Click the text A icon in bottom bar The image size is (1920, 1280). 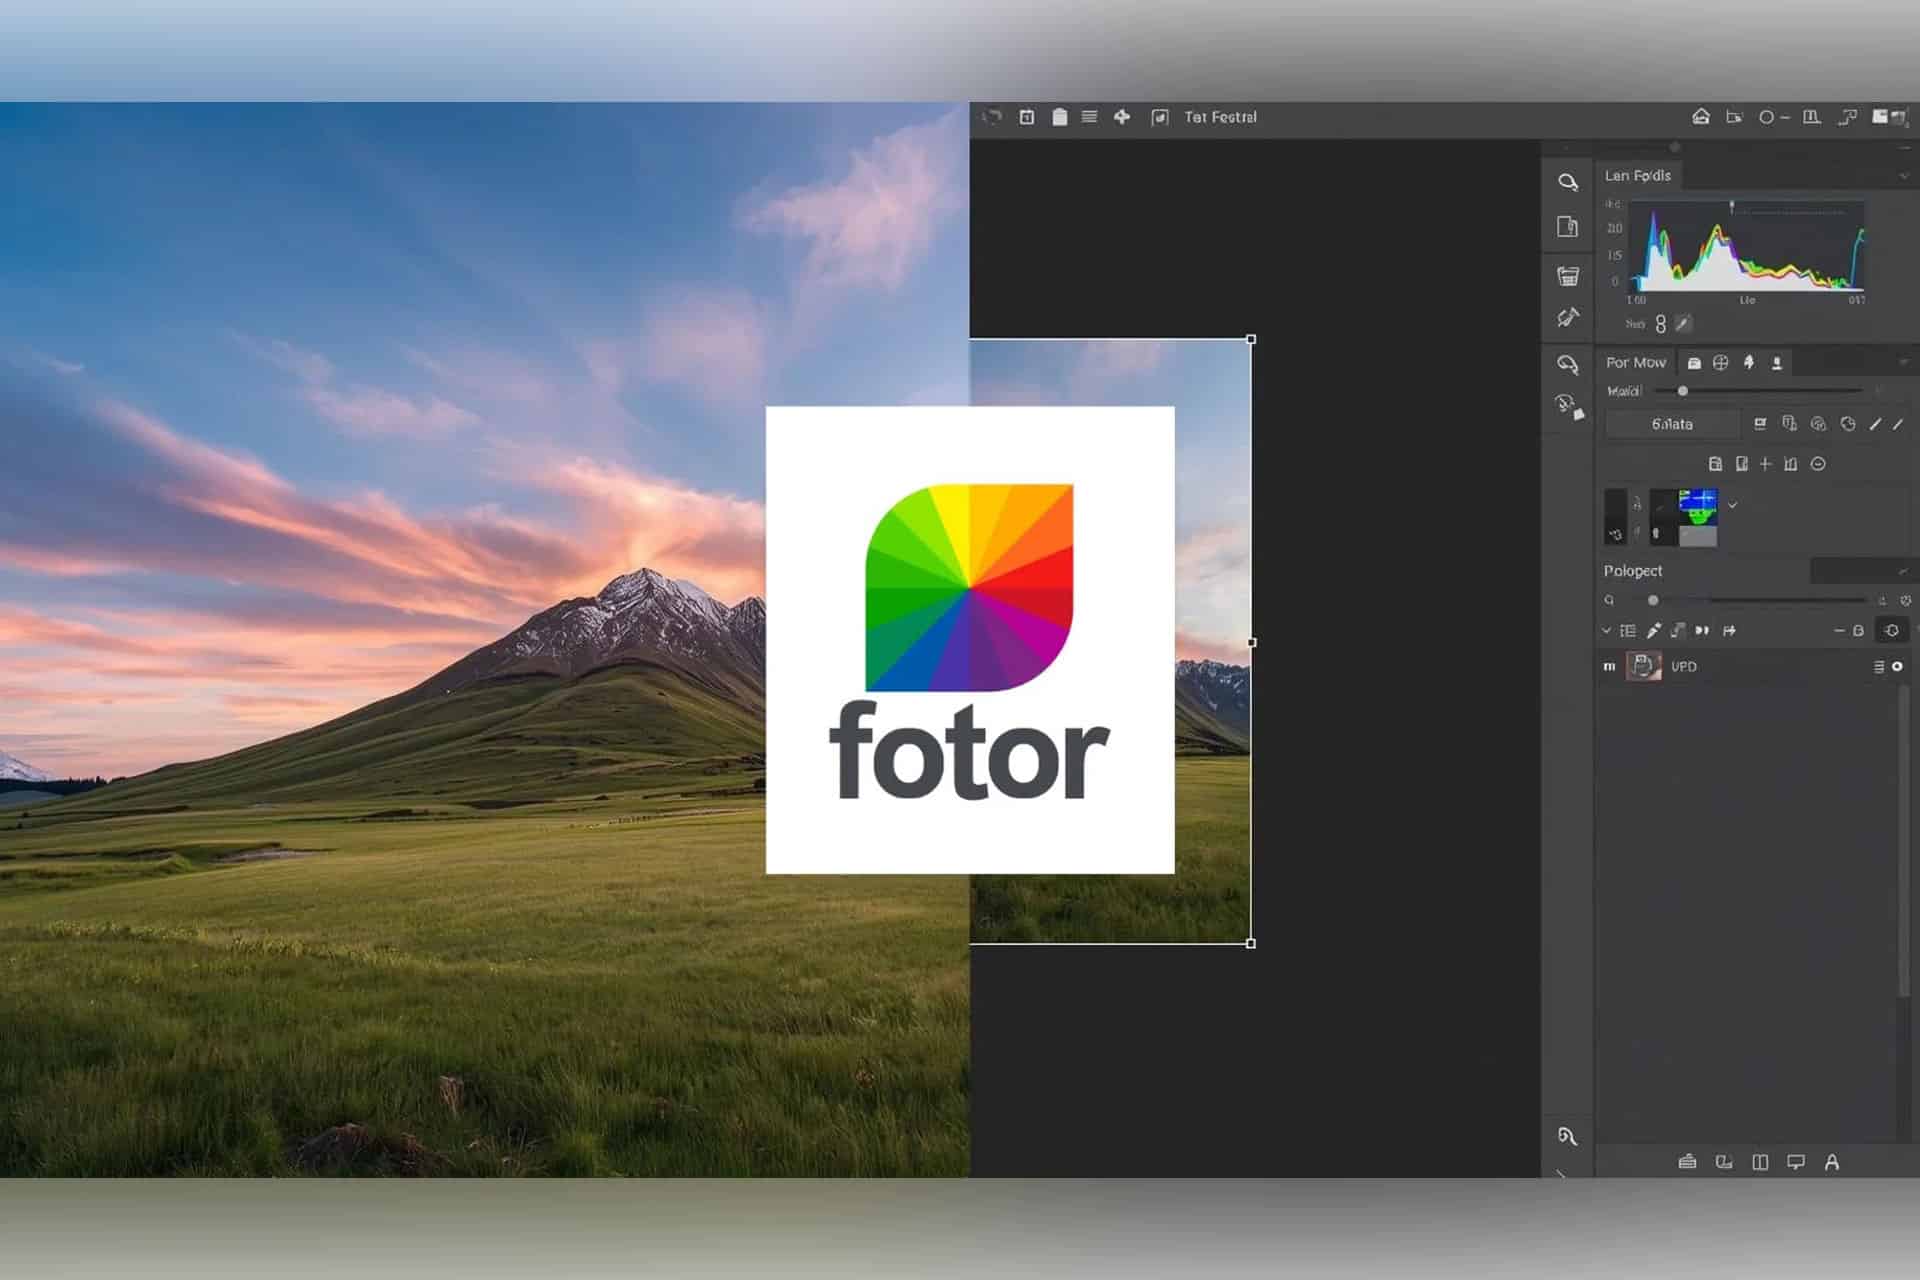(x=1831, y=1162)
